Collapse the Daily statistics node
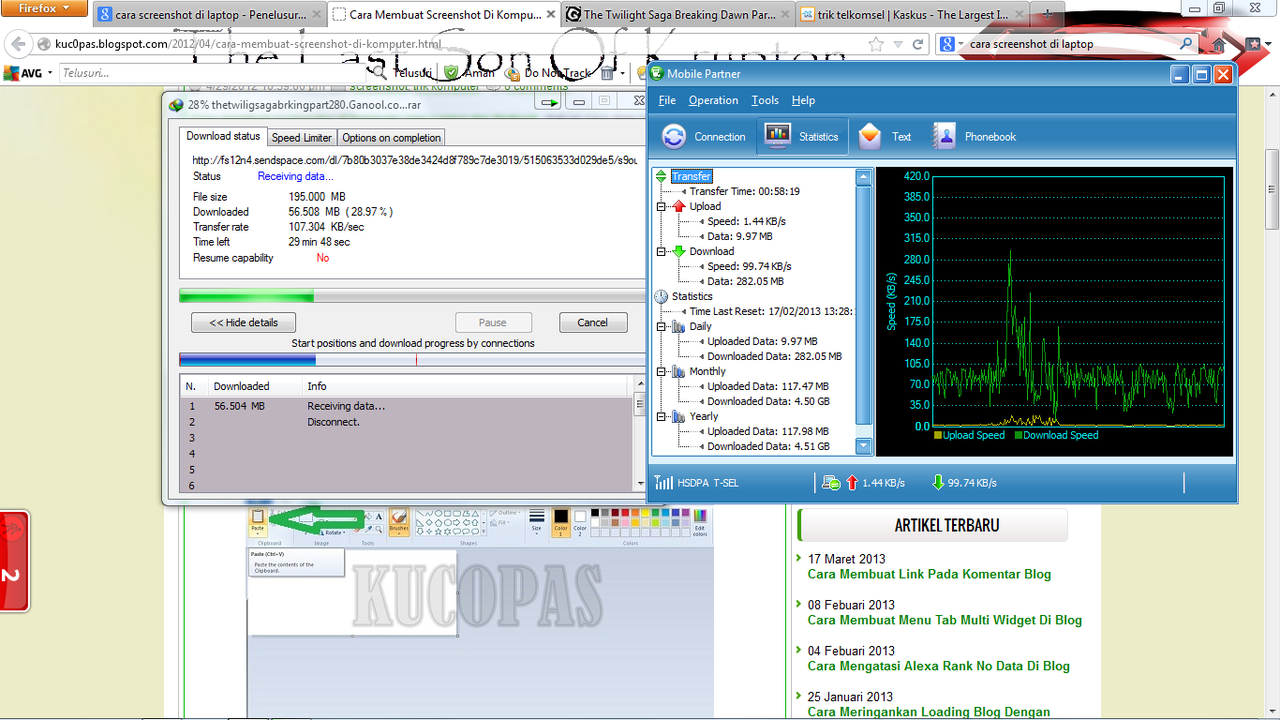This screenshot has width=1280, height=720. [x=661, y=326]
